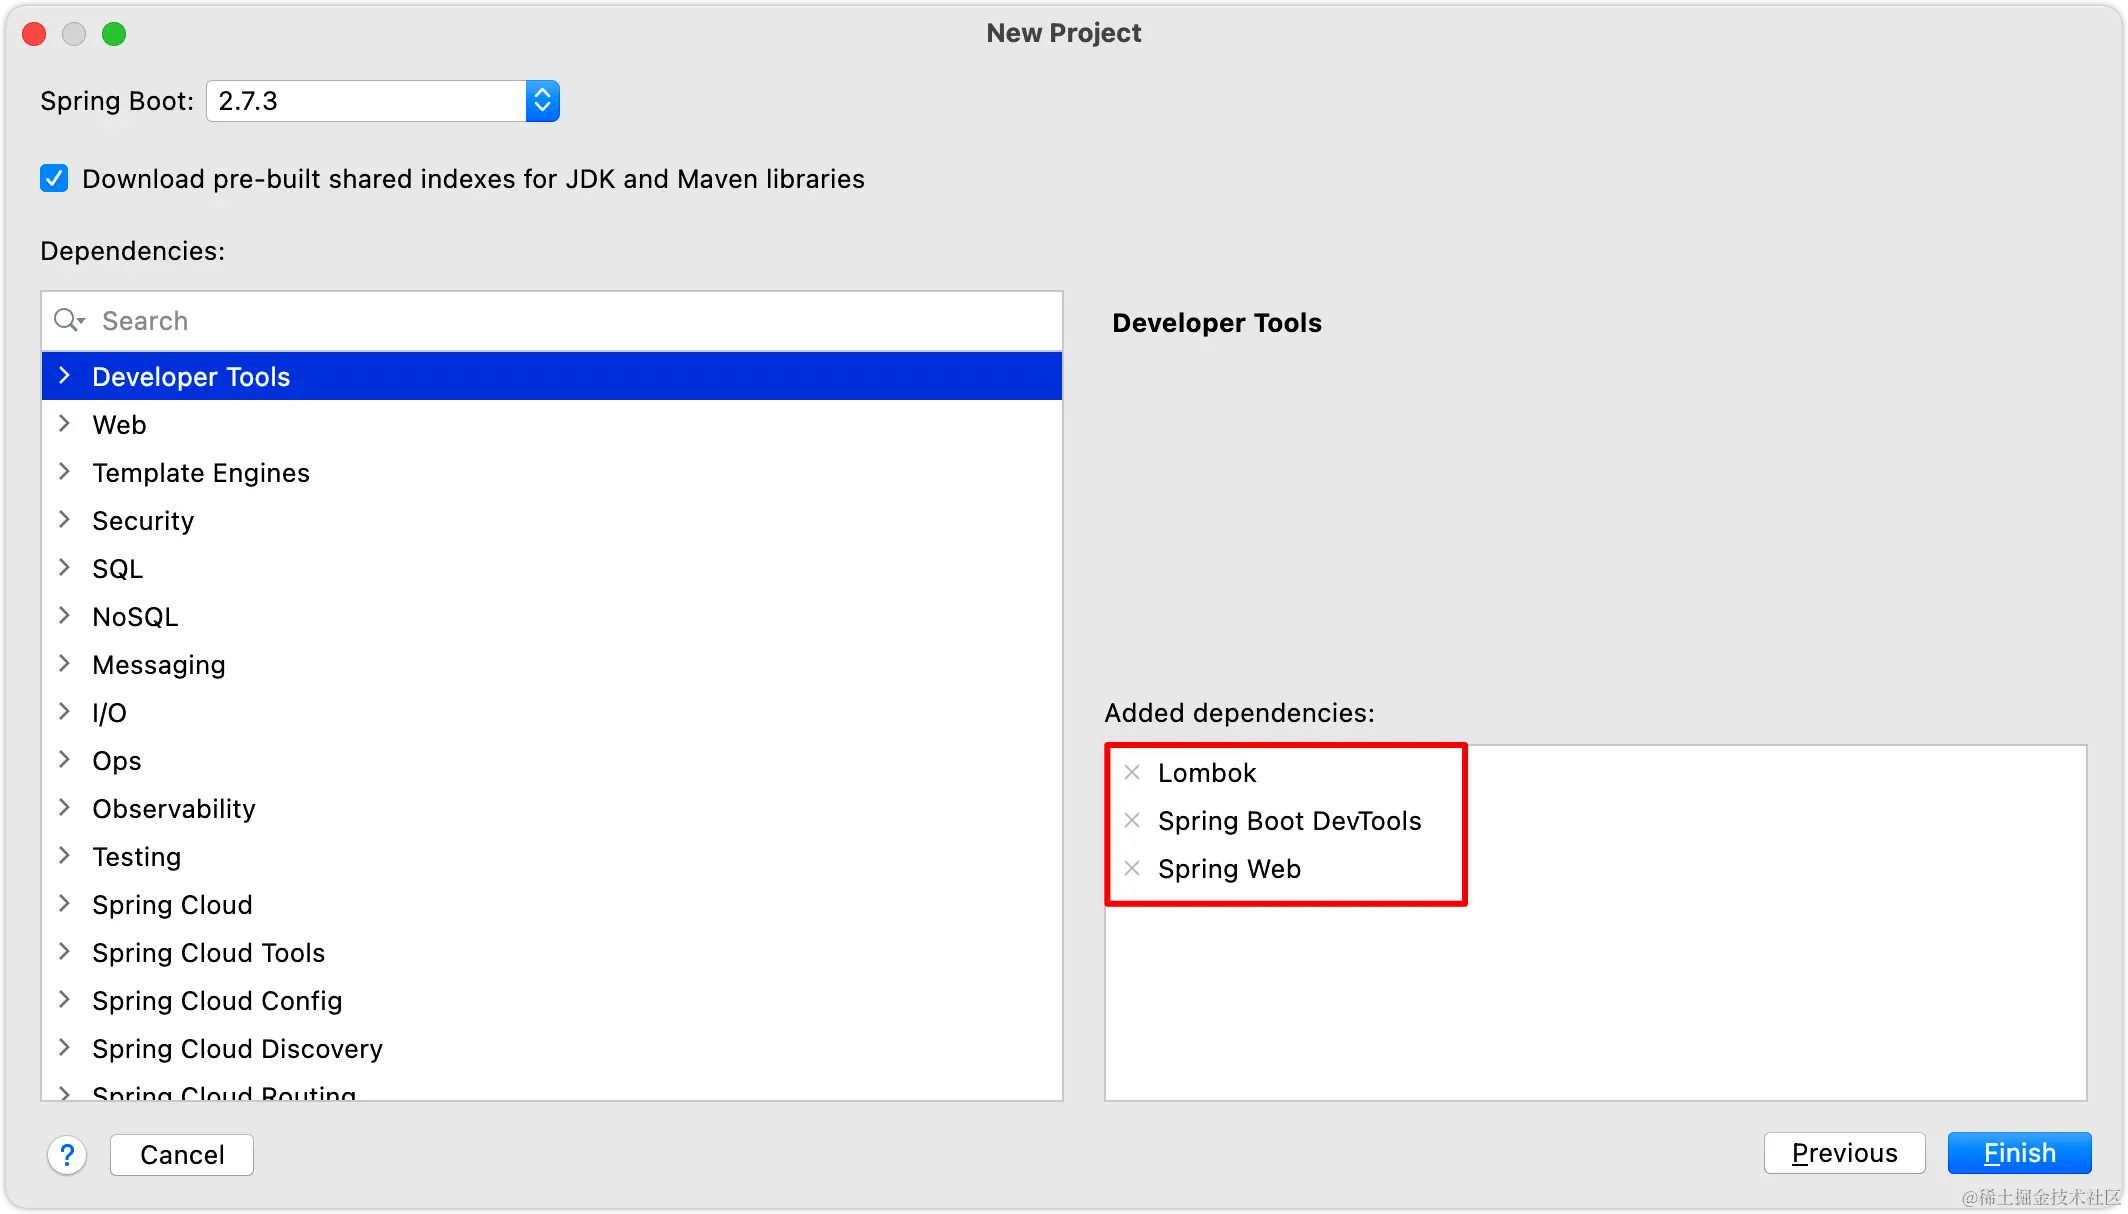Expand the SQL category chevron
Image resolution: width=2128 pixels, height=1214 pixels.
(x=65, y=568)
